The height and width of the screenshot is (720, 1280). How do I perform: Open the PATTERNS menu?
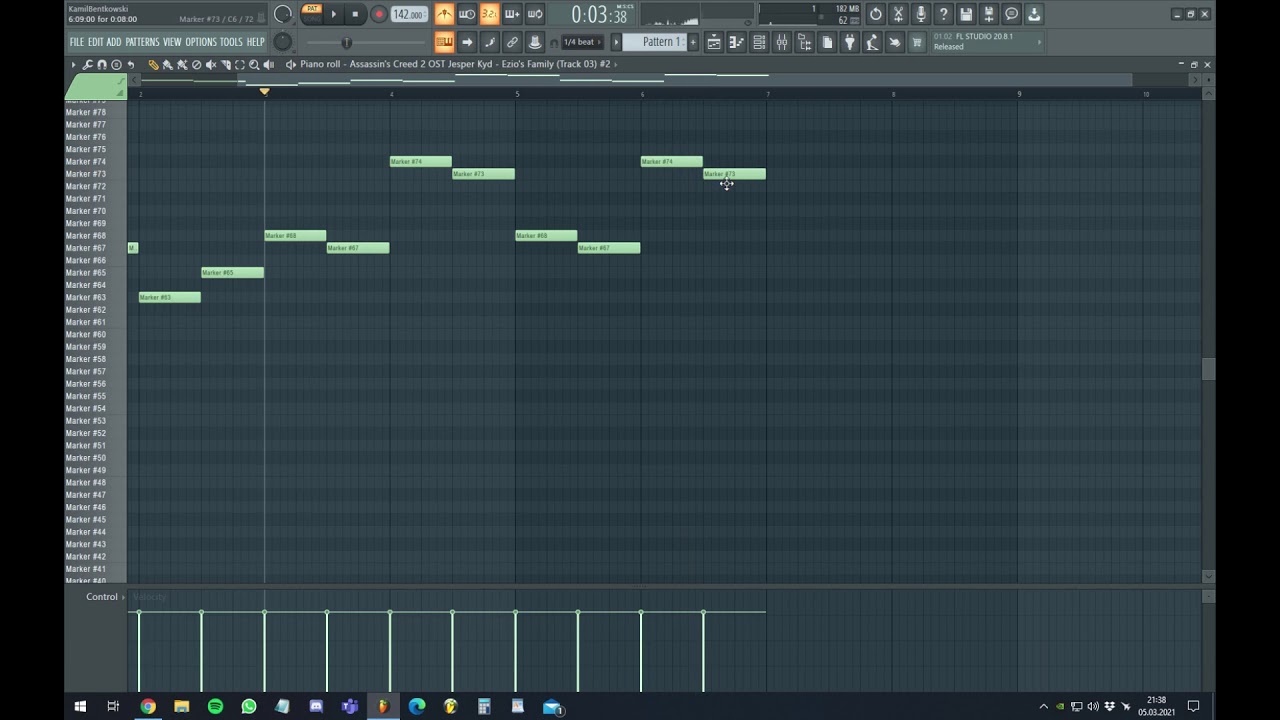coord(142,42)
